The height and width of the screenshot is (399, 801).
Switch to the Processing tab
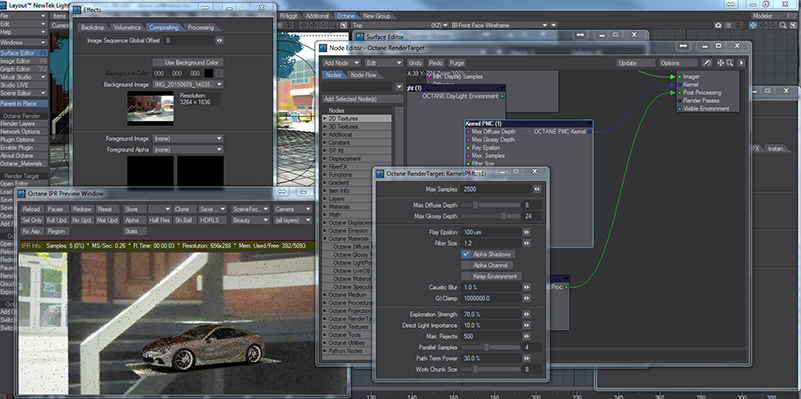[x=200, y=27]
